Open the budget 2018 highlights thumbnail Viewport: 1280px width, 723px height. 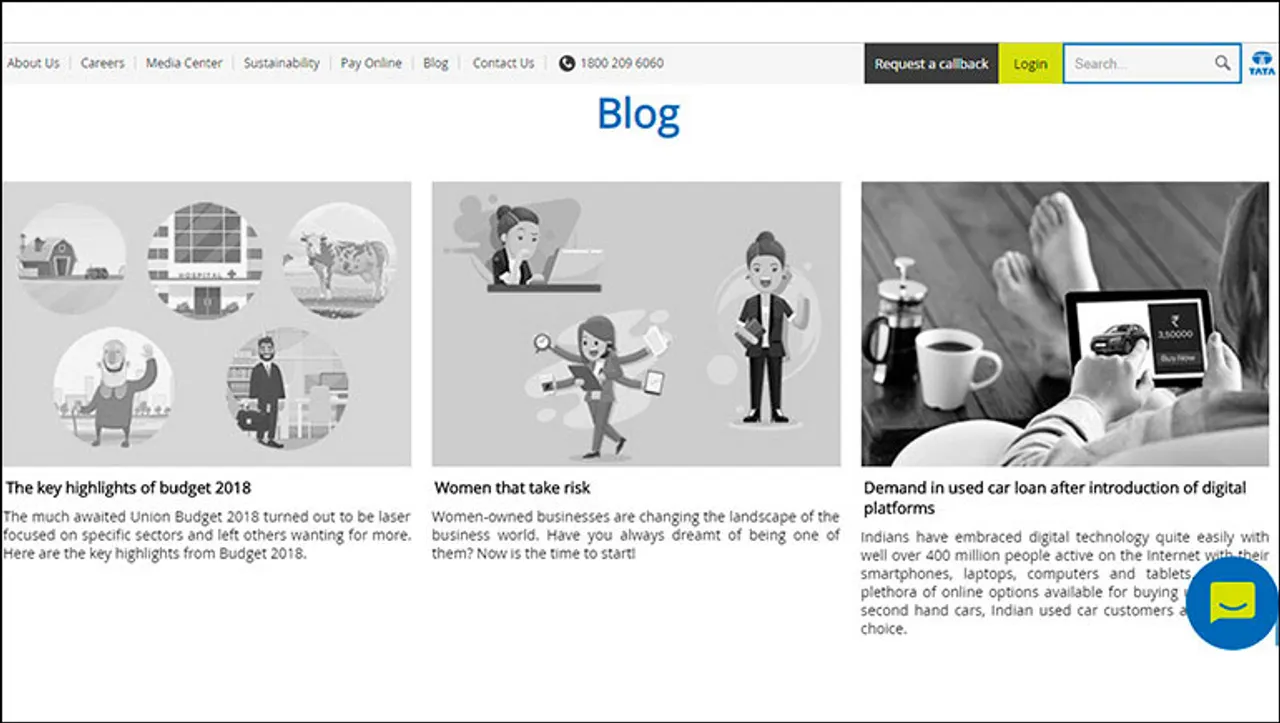coord(206,323)
